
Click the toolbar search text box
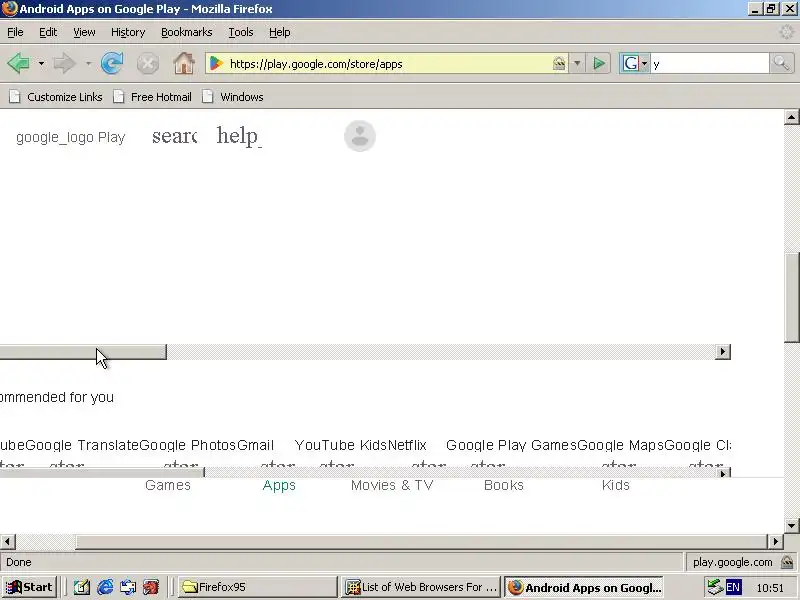click(x=710, y=64)
